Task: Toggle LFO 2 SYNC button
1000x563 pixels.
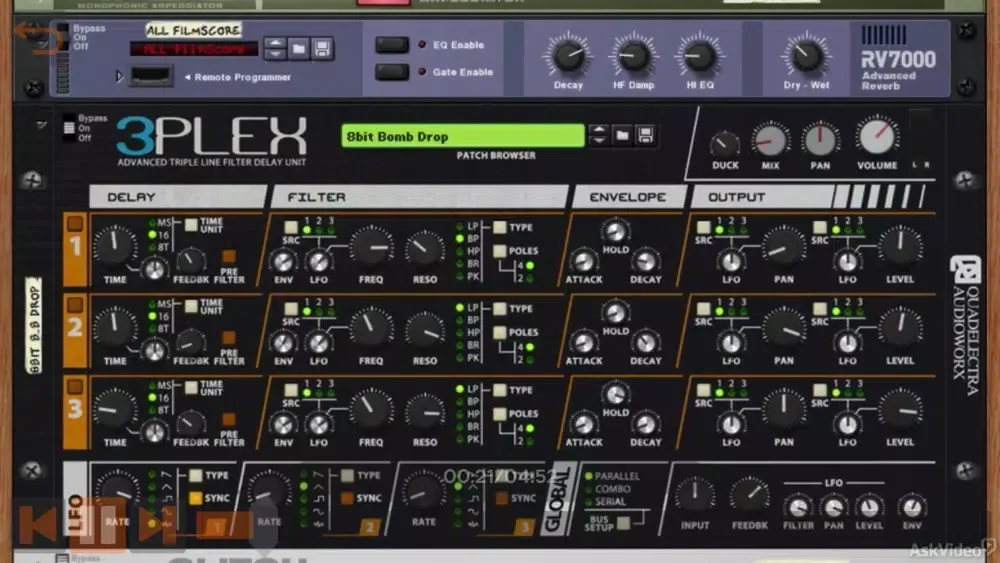Action: coord(348,498)
